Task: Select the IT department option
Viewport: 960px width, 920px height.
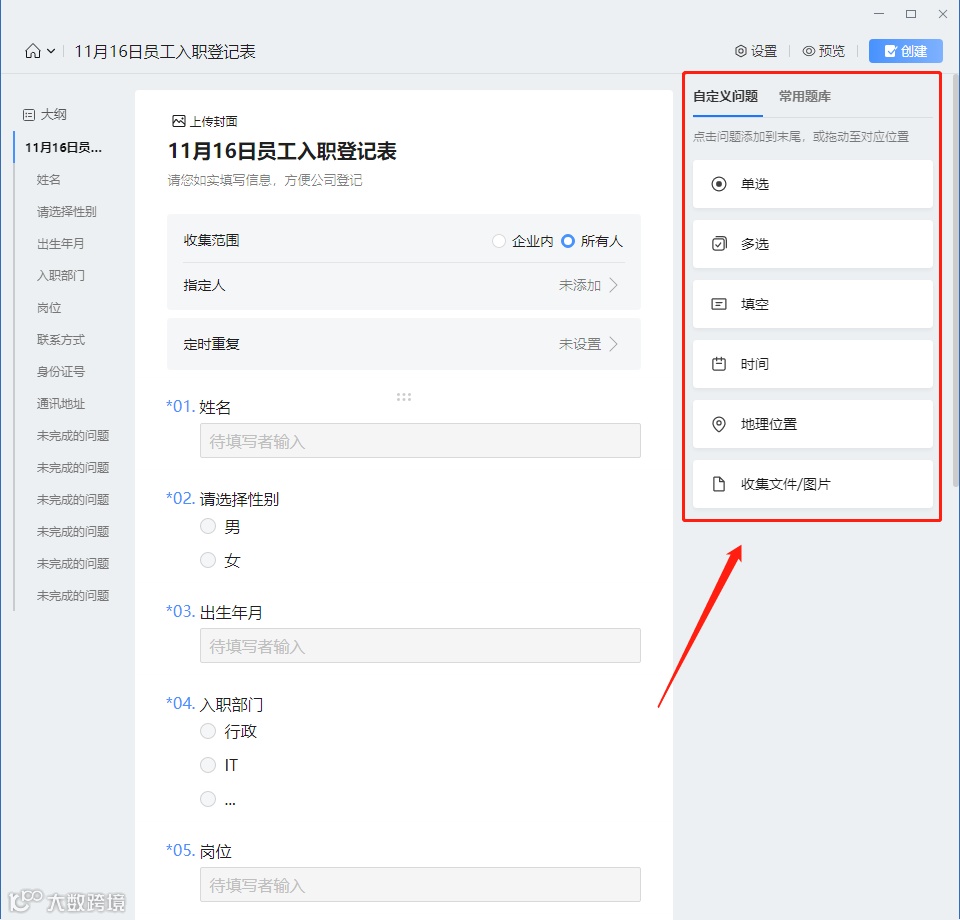Action: (x=208, y=765)
